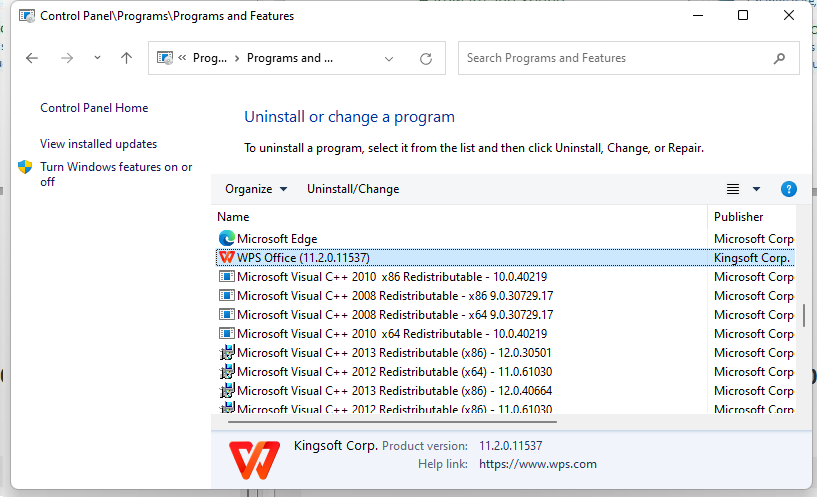This screenshot has width=817, height=497.
Task: Click the Microsoft Edge program icon
Action: 226,239
